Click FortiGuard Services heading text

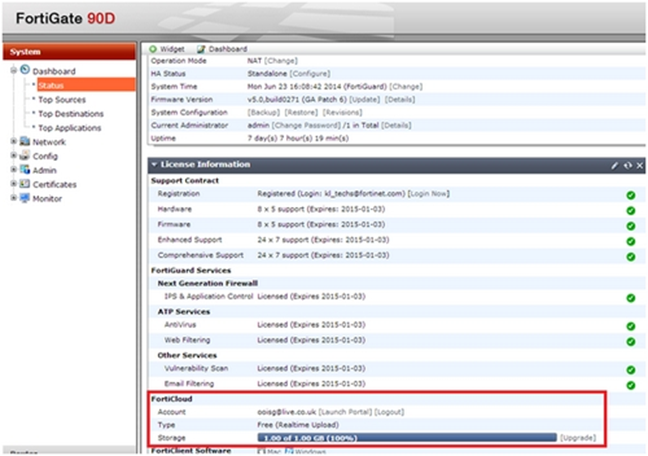[191, 270]
